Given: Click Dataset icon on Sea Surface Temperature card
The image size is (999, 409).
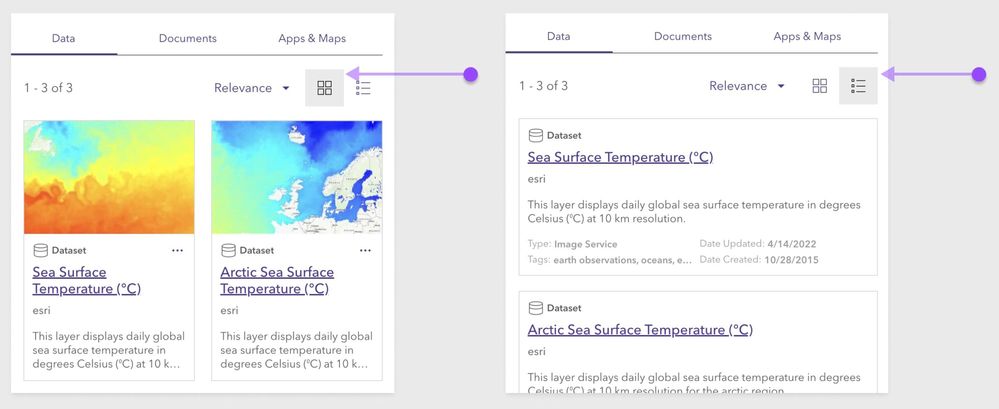Looking at the screenshot, I should pos(40,251).
